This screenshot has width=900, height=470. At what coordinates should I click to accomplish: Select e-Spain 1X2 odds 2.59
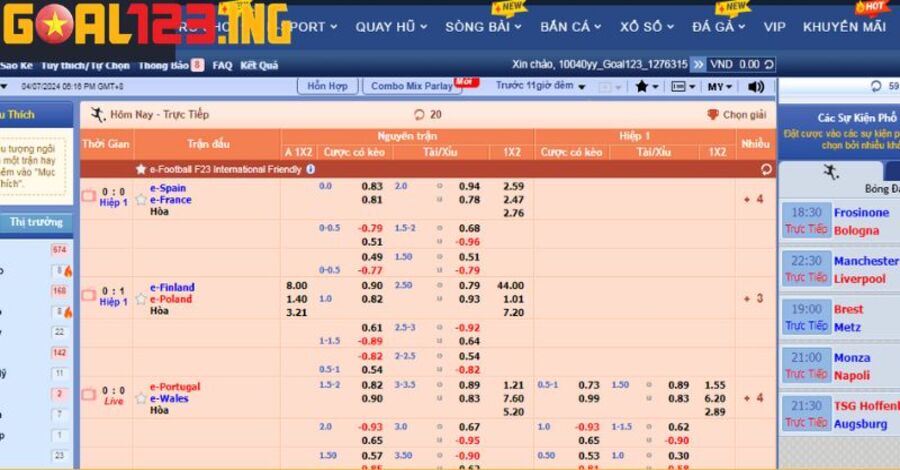[513, 187]
